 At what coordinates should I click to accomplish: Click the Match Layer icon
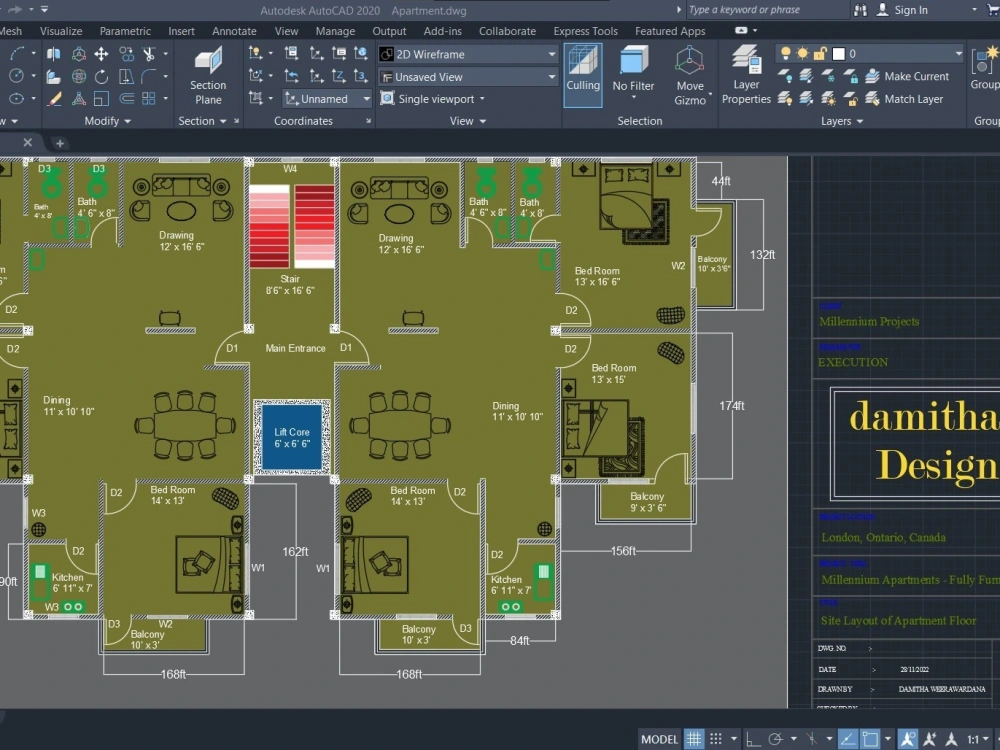click(872, 99)
